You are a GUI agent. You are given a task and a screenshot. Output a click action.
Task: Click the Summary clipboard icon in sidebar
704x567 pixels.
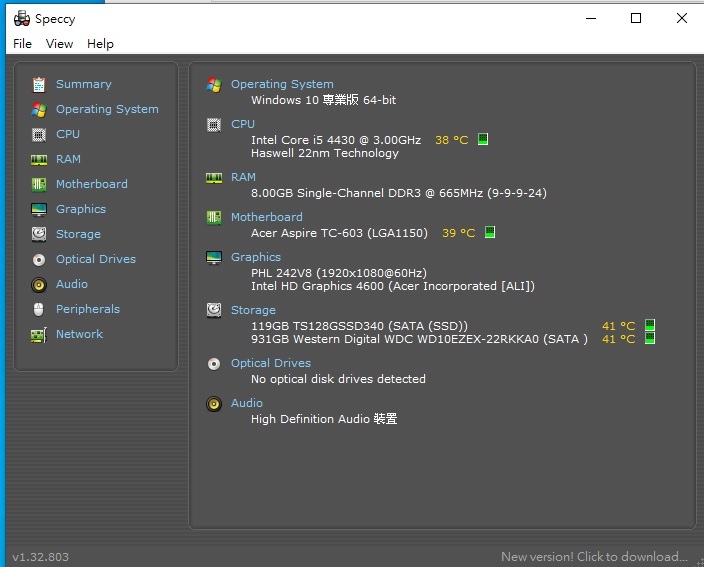pos(39,84)
